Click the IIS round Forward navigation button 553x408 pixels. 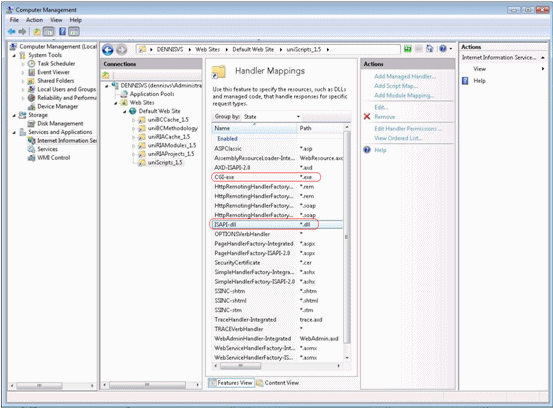point(121,50)
